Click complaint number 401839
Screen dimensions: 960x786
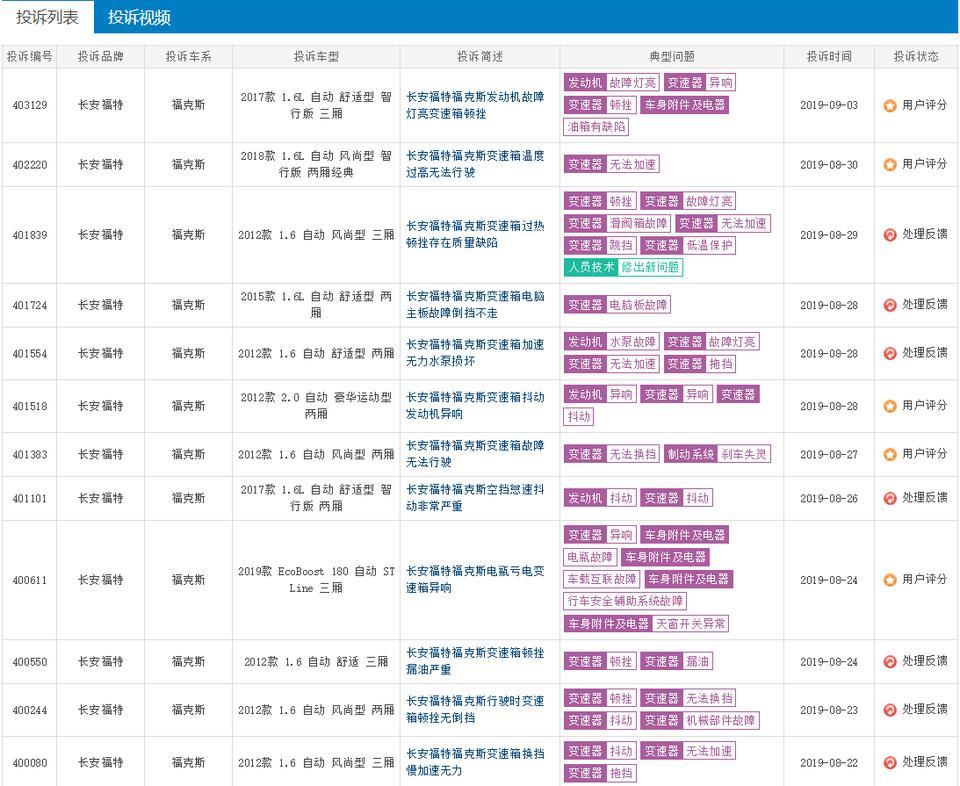(29, 234)
